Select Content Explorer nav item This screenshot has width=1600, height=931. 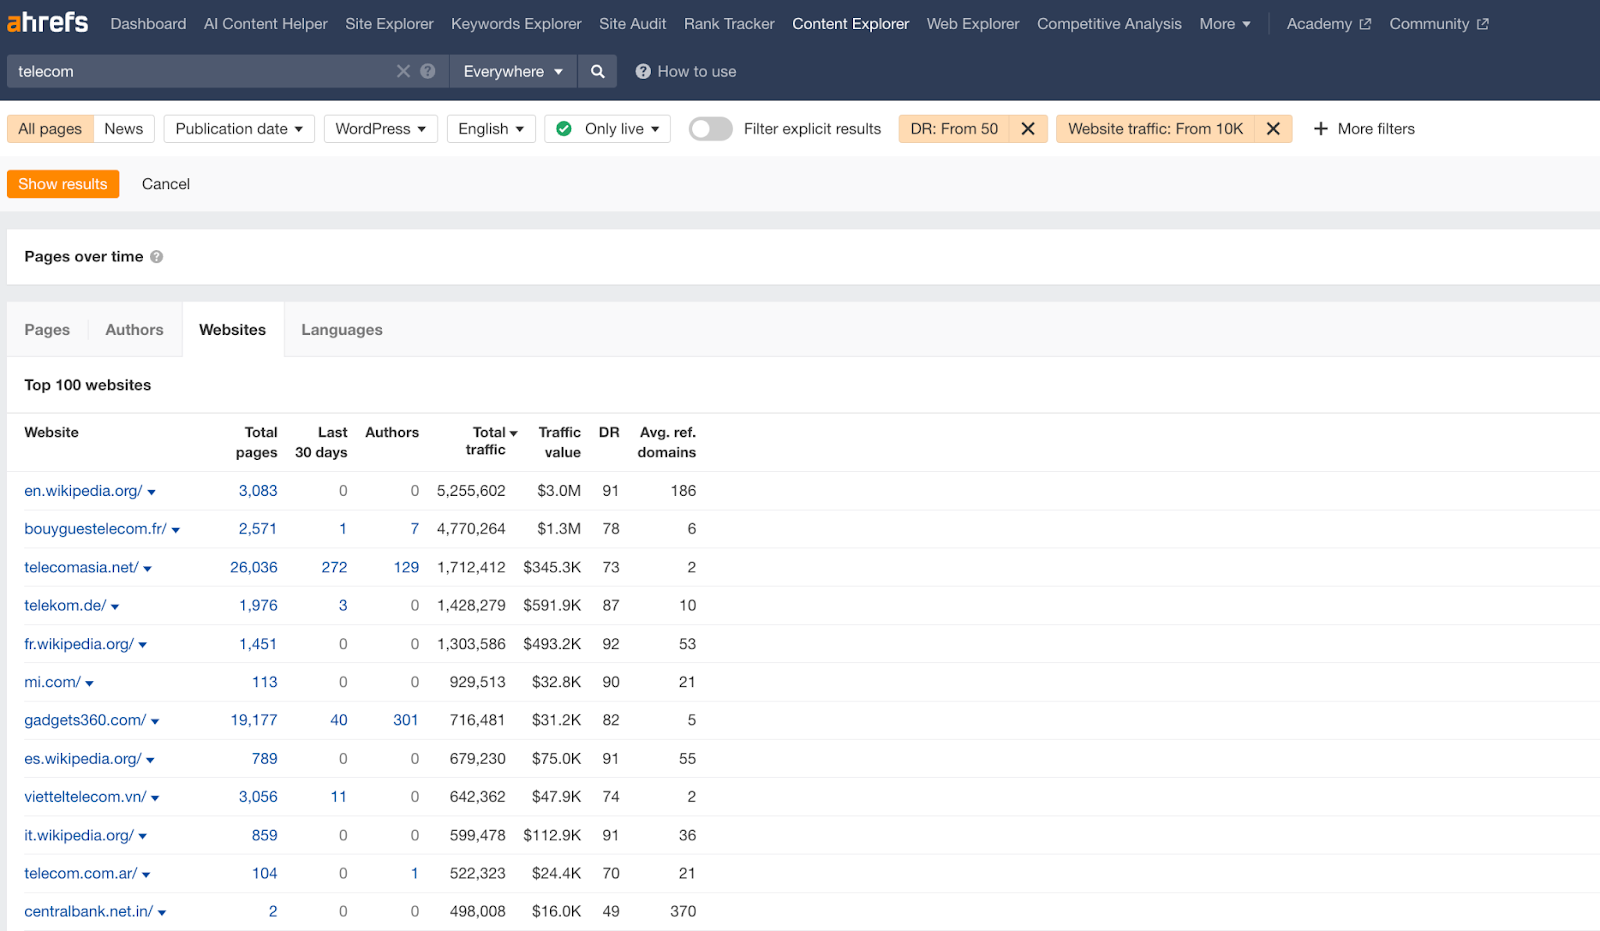click(x=850, y=23)
